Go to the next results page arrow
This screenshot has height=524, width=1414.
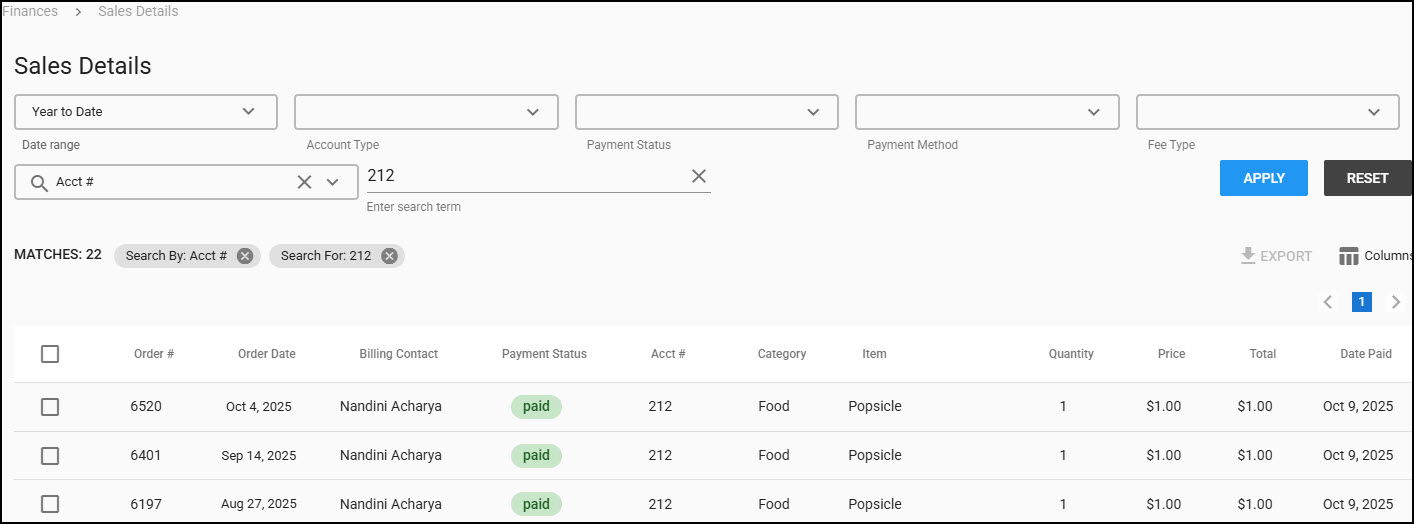pyautogui.click(x=1396, y=302)
